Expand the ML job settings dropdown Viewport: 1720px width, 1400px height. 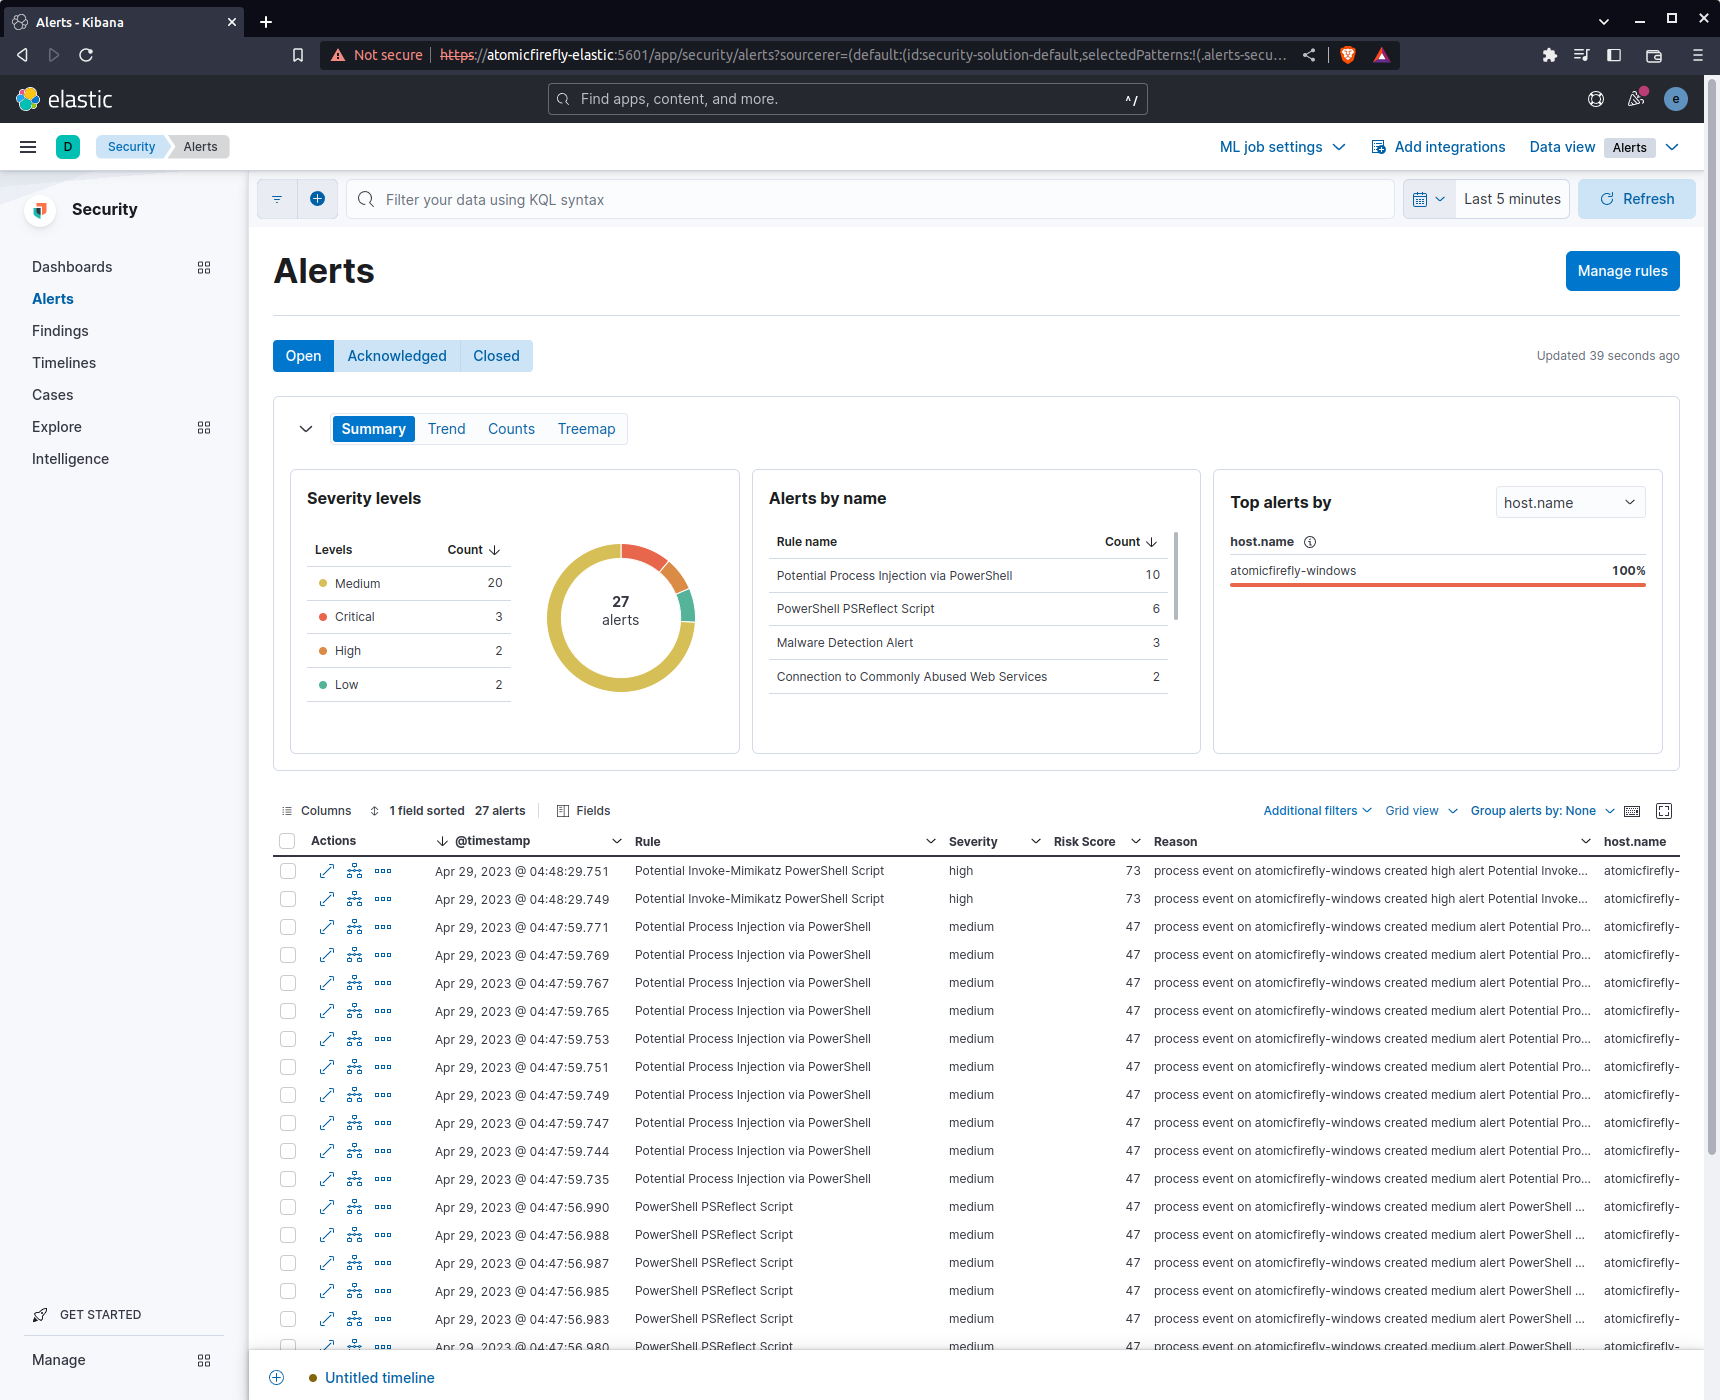pyautogui.click(x=1282, y=147)
